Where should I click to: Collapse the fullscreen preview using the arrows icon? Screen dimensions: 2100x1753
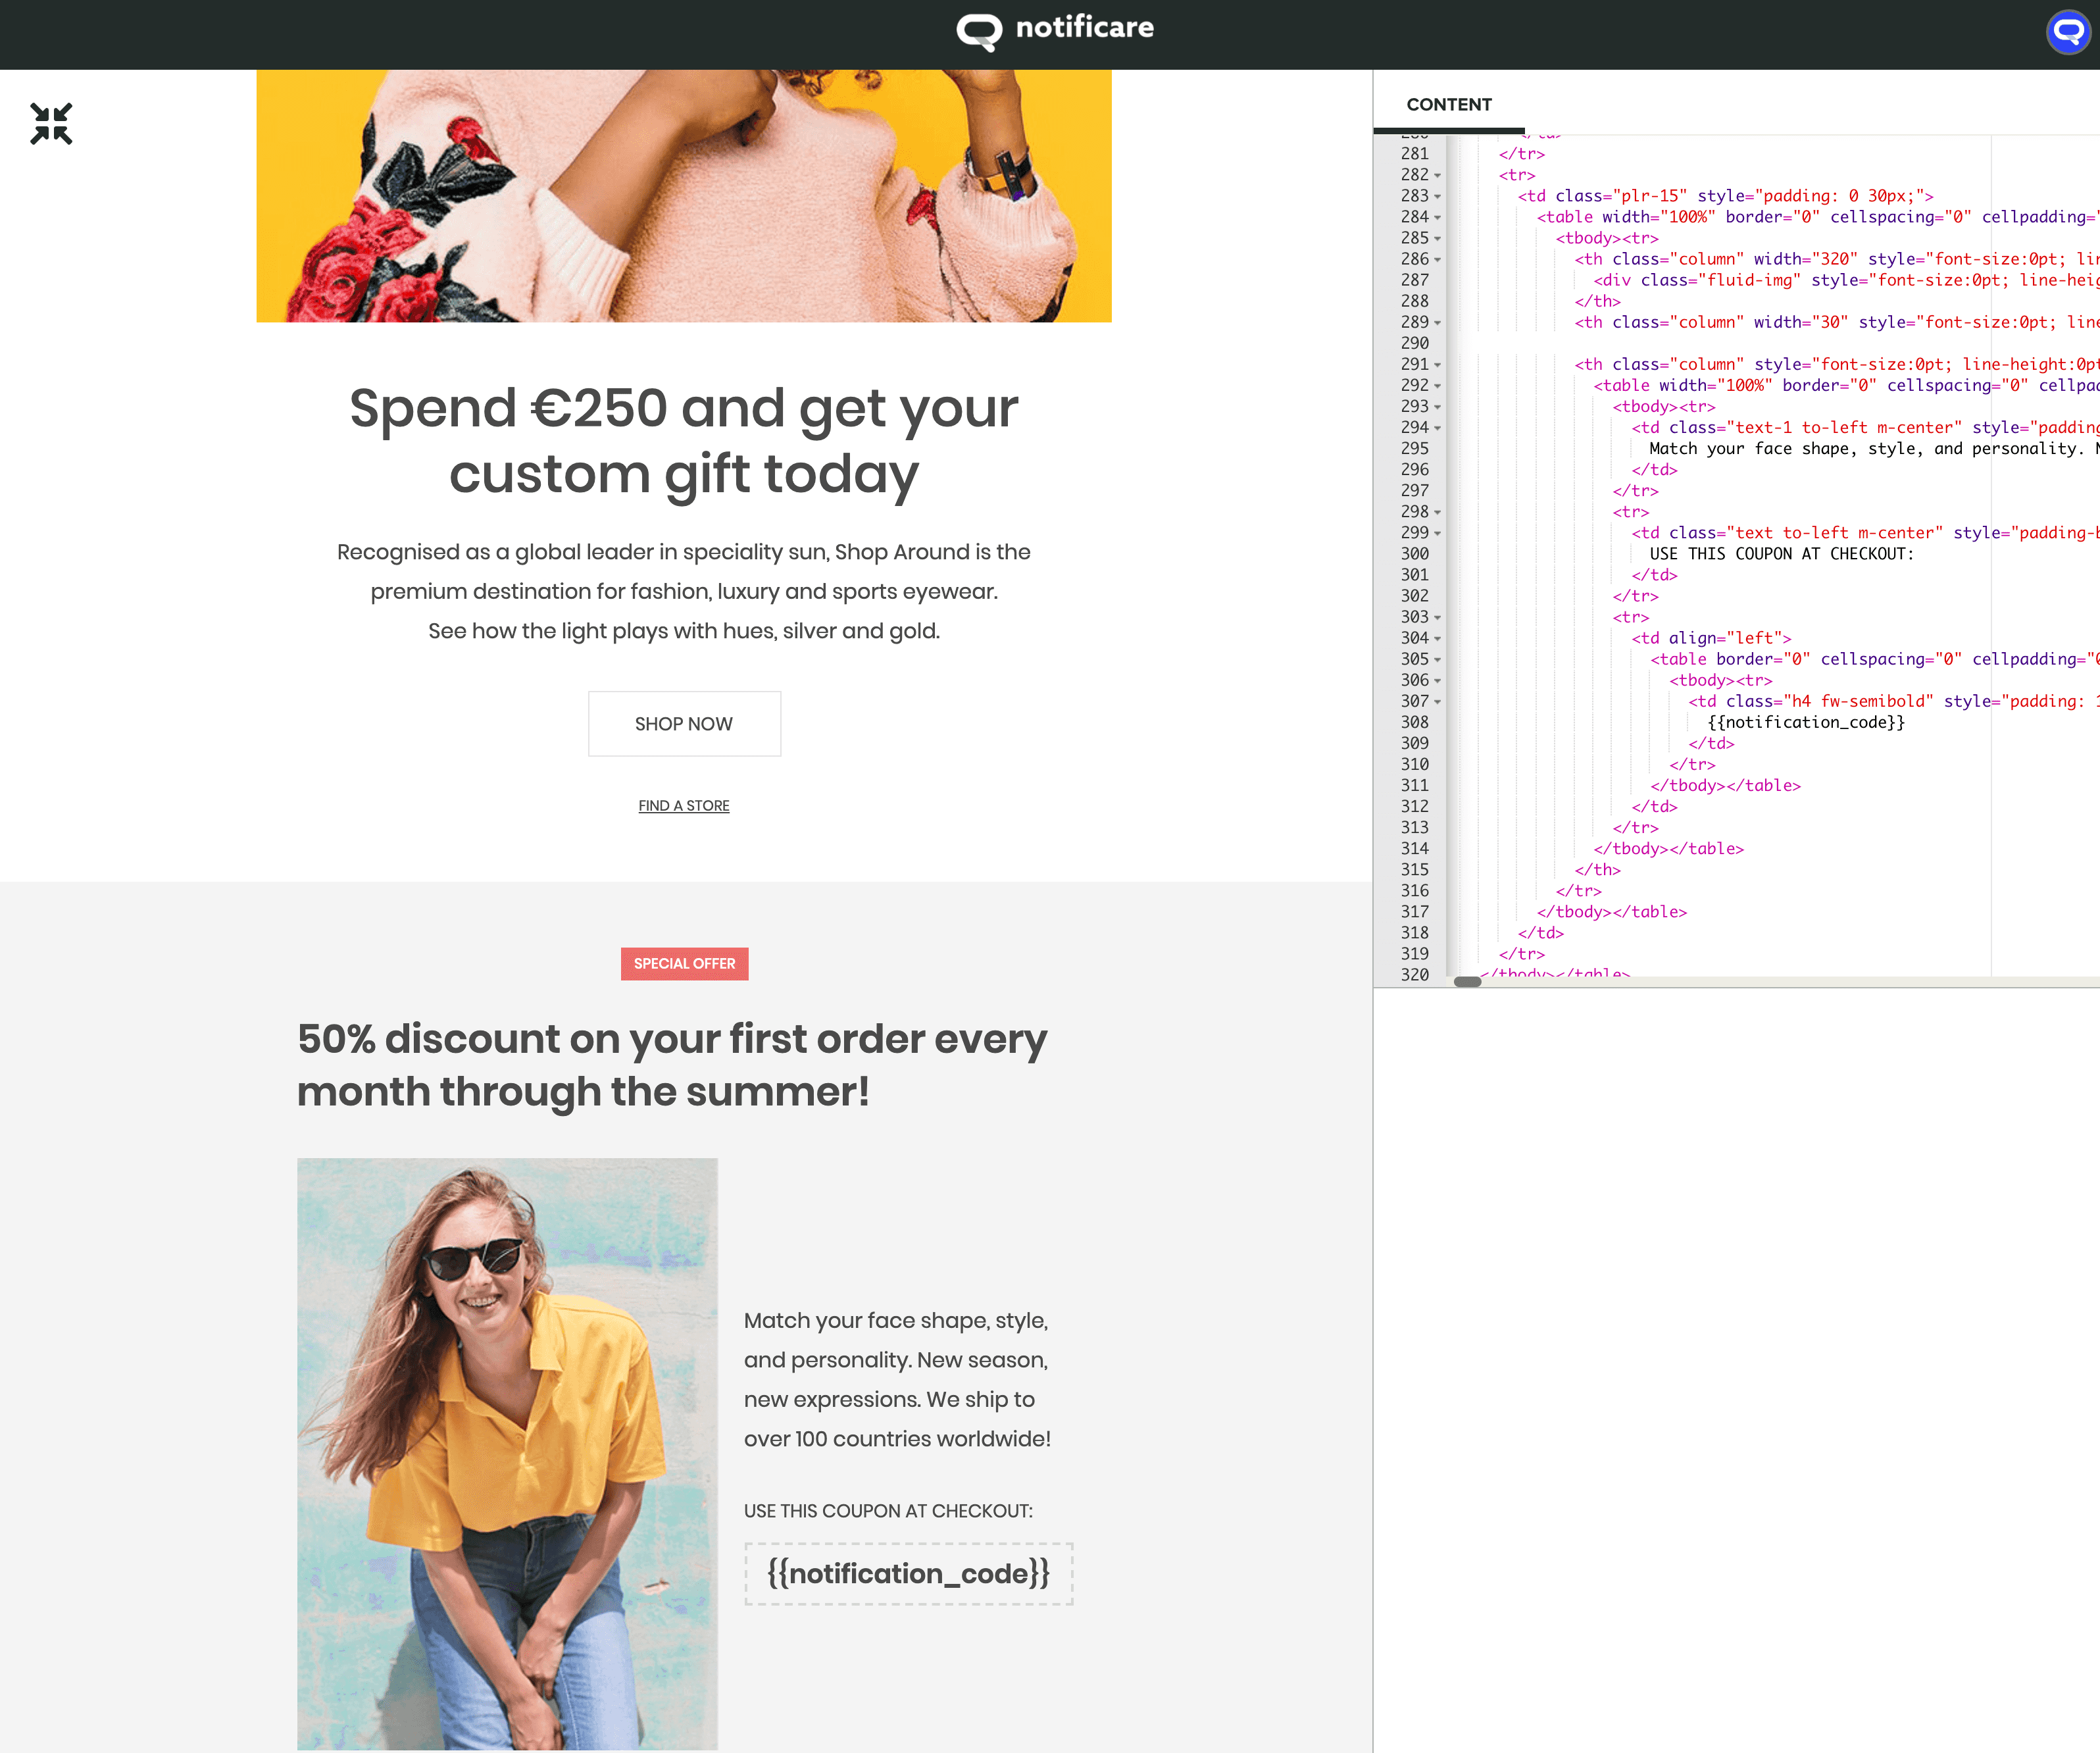pos(52,122)
